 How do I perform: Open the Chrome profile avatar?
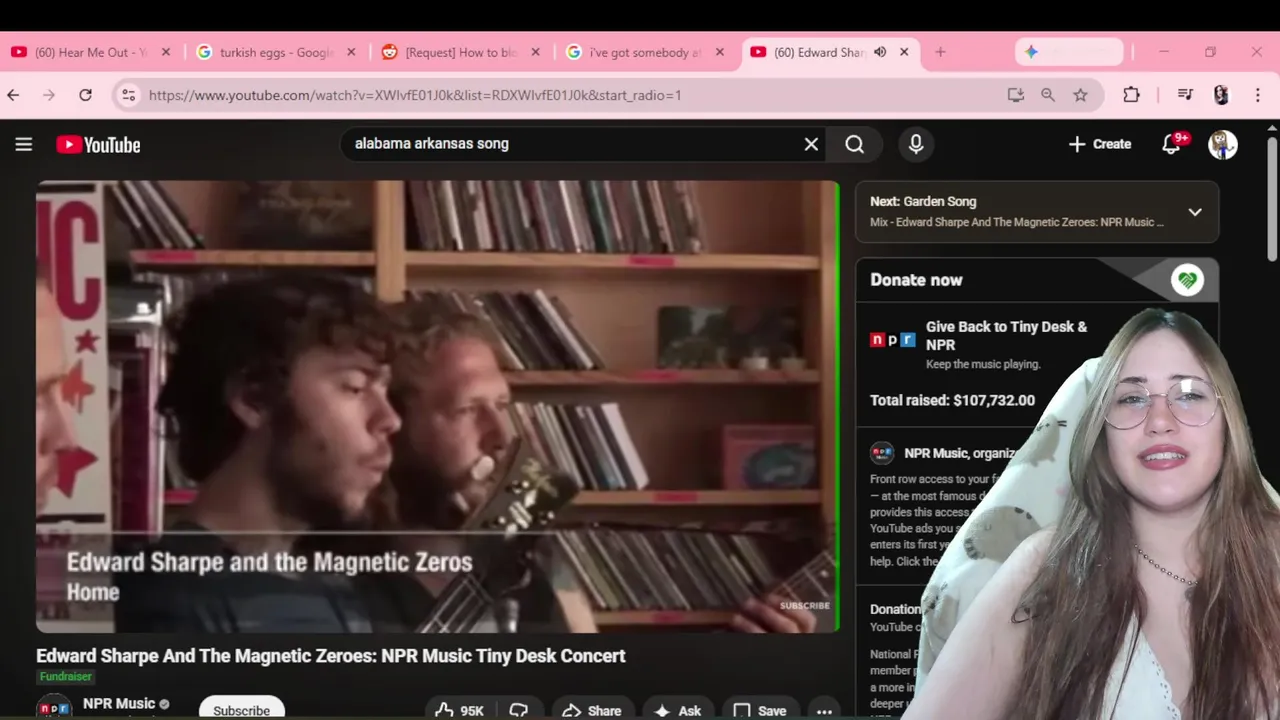pyautogui.click(x=1221, y=95)
